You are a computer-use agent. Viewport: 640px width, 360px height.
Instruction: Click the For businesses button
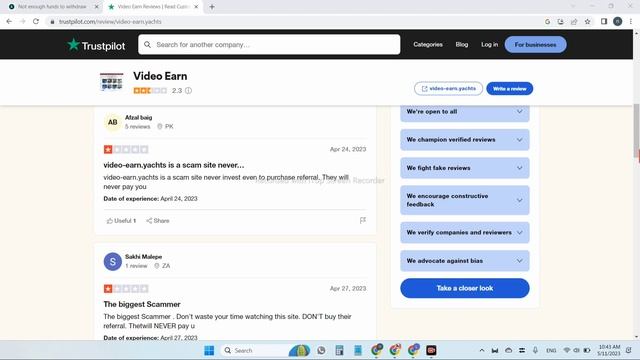point(536,44)
